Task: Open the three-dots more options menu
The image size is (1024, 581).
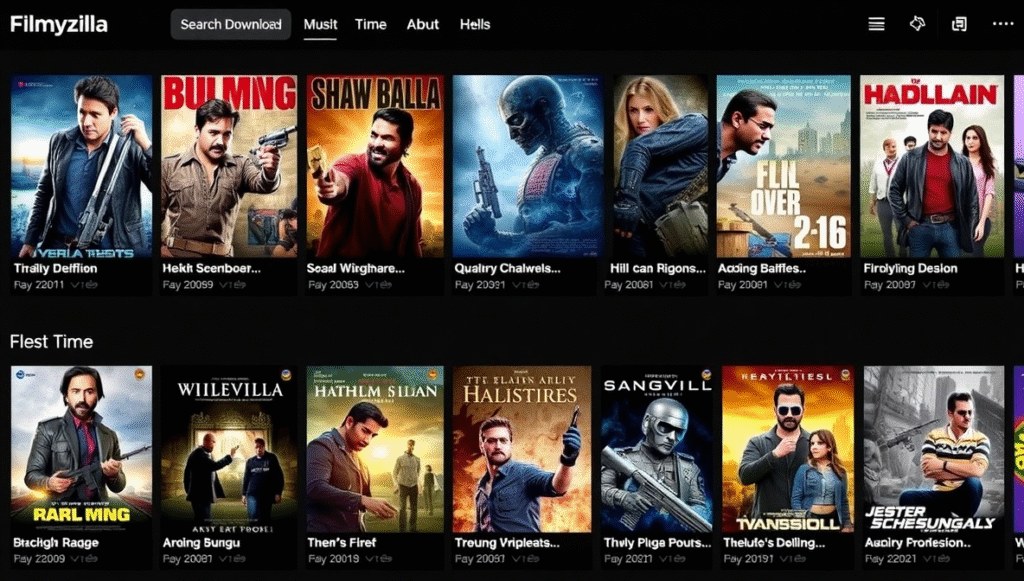Action: click(x=1002, y=24)
